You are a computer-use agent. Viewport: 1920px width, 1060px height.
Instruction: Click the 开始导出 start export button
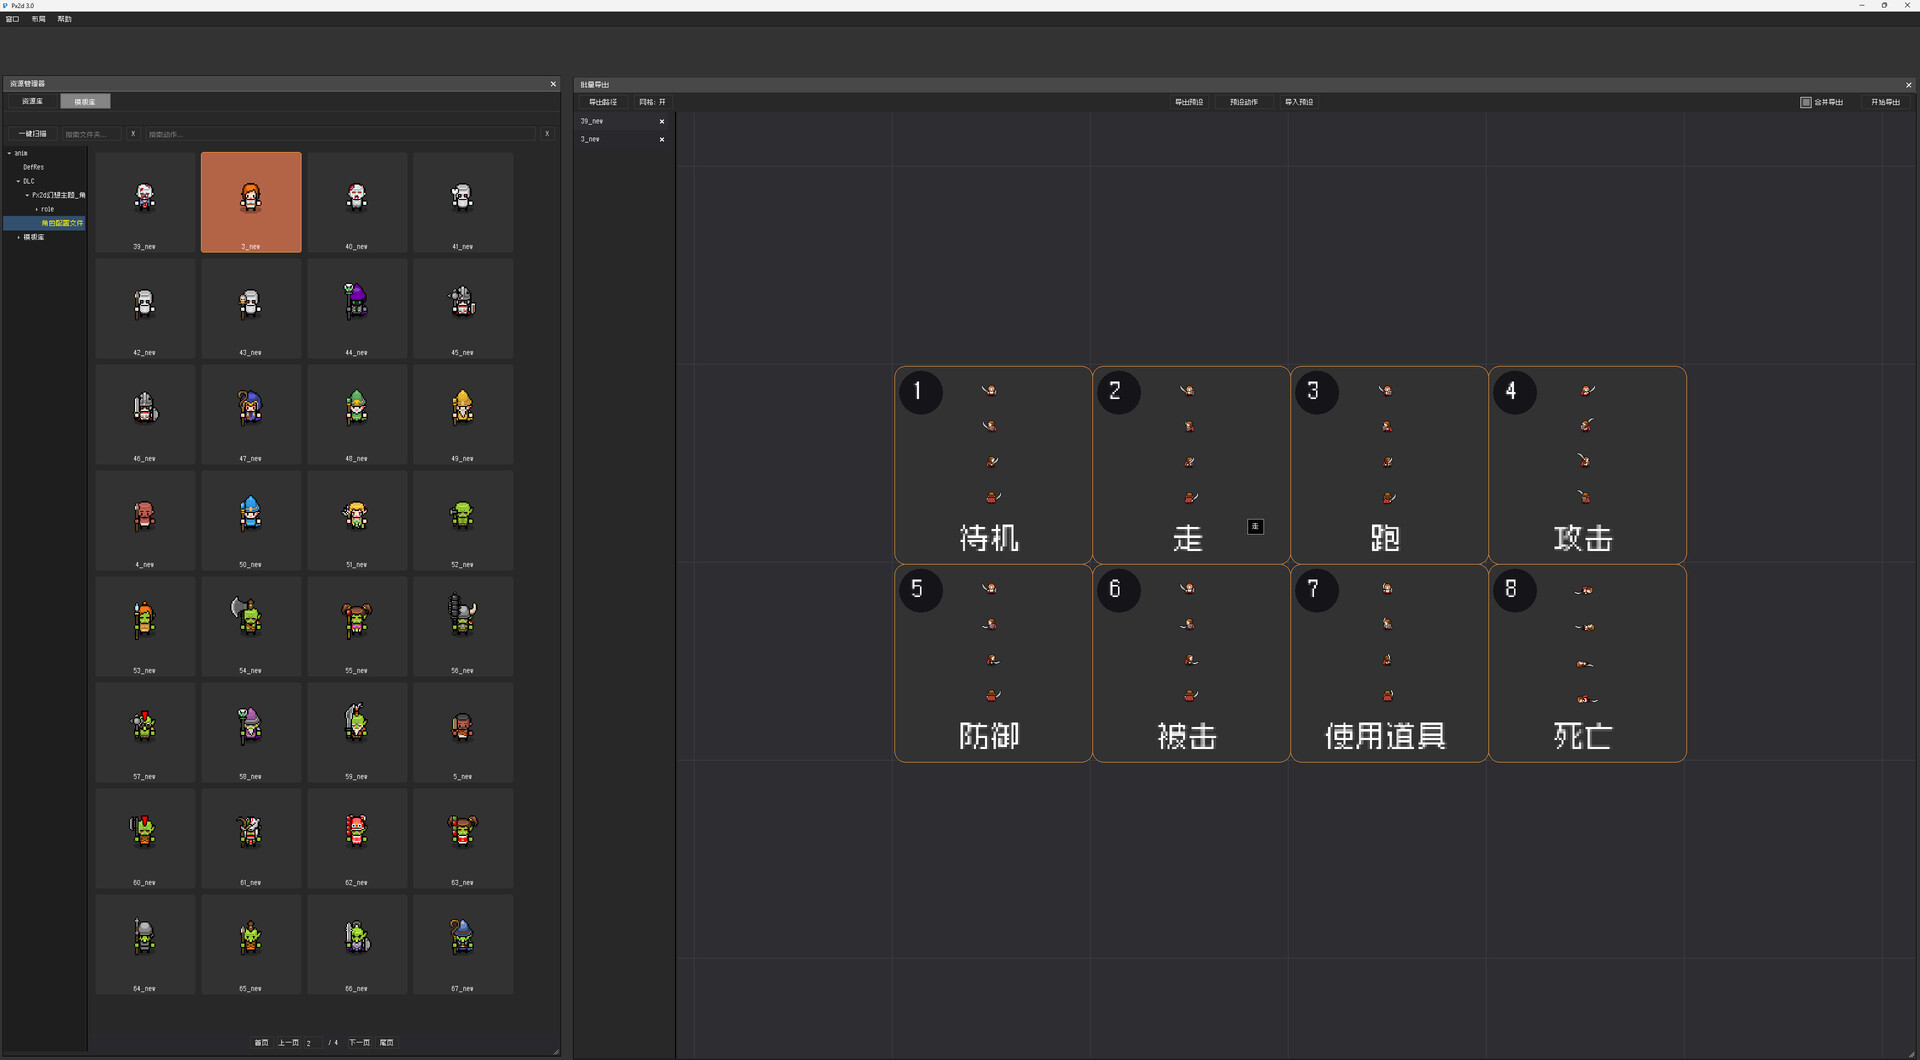pos(1885,102)
